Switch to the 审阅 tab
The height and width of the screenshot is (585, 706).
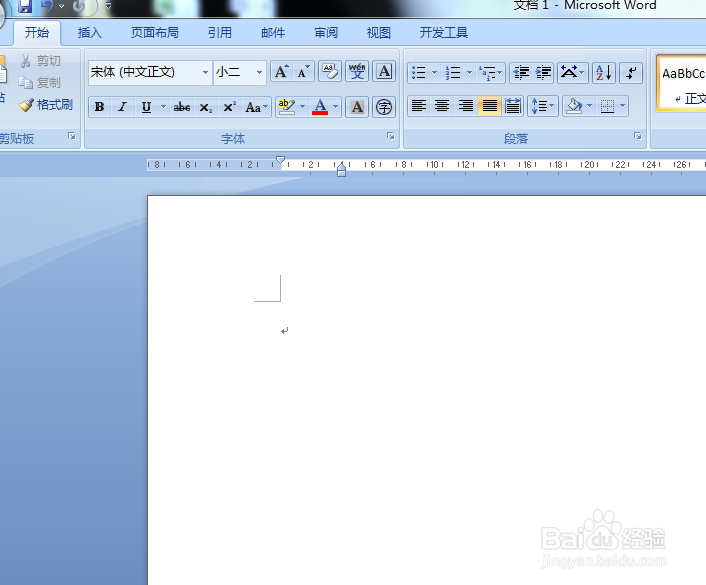(326, 33)
